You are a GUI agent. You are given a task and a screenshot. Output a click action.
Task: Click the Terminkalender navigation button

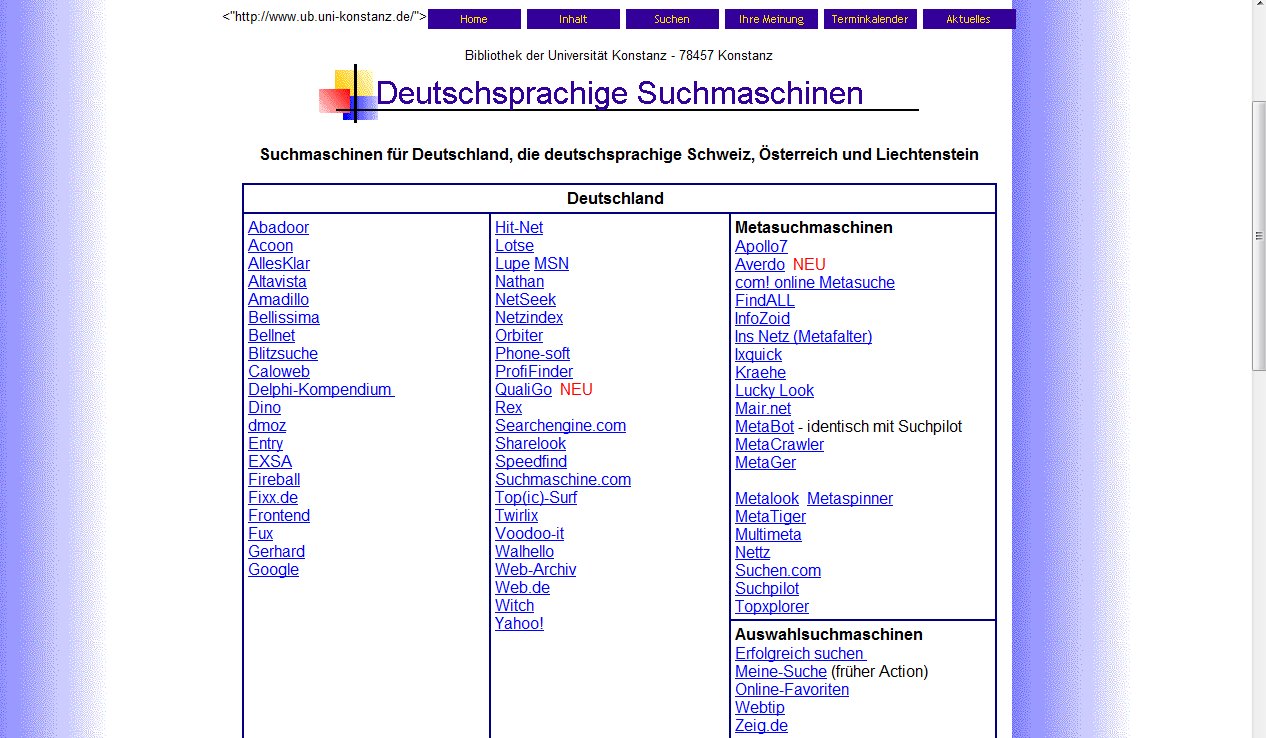(870, 19)
